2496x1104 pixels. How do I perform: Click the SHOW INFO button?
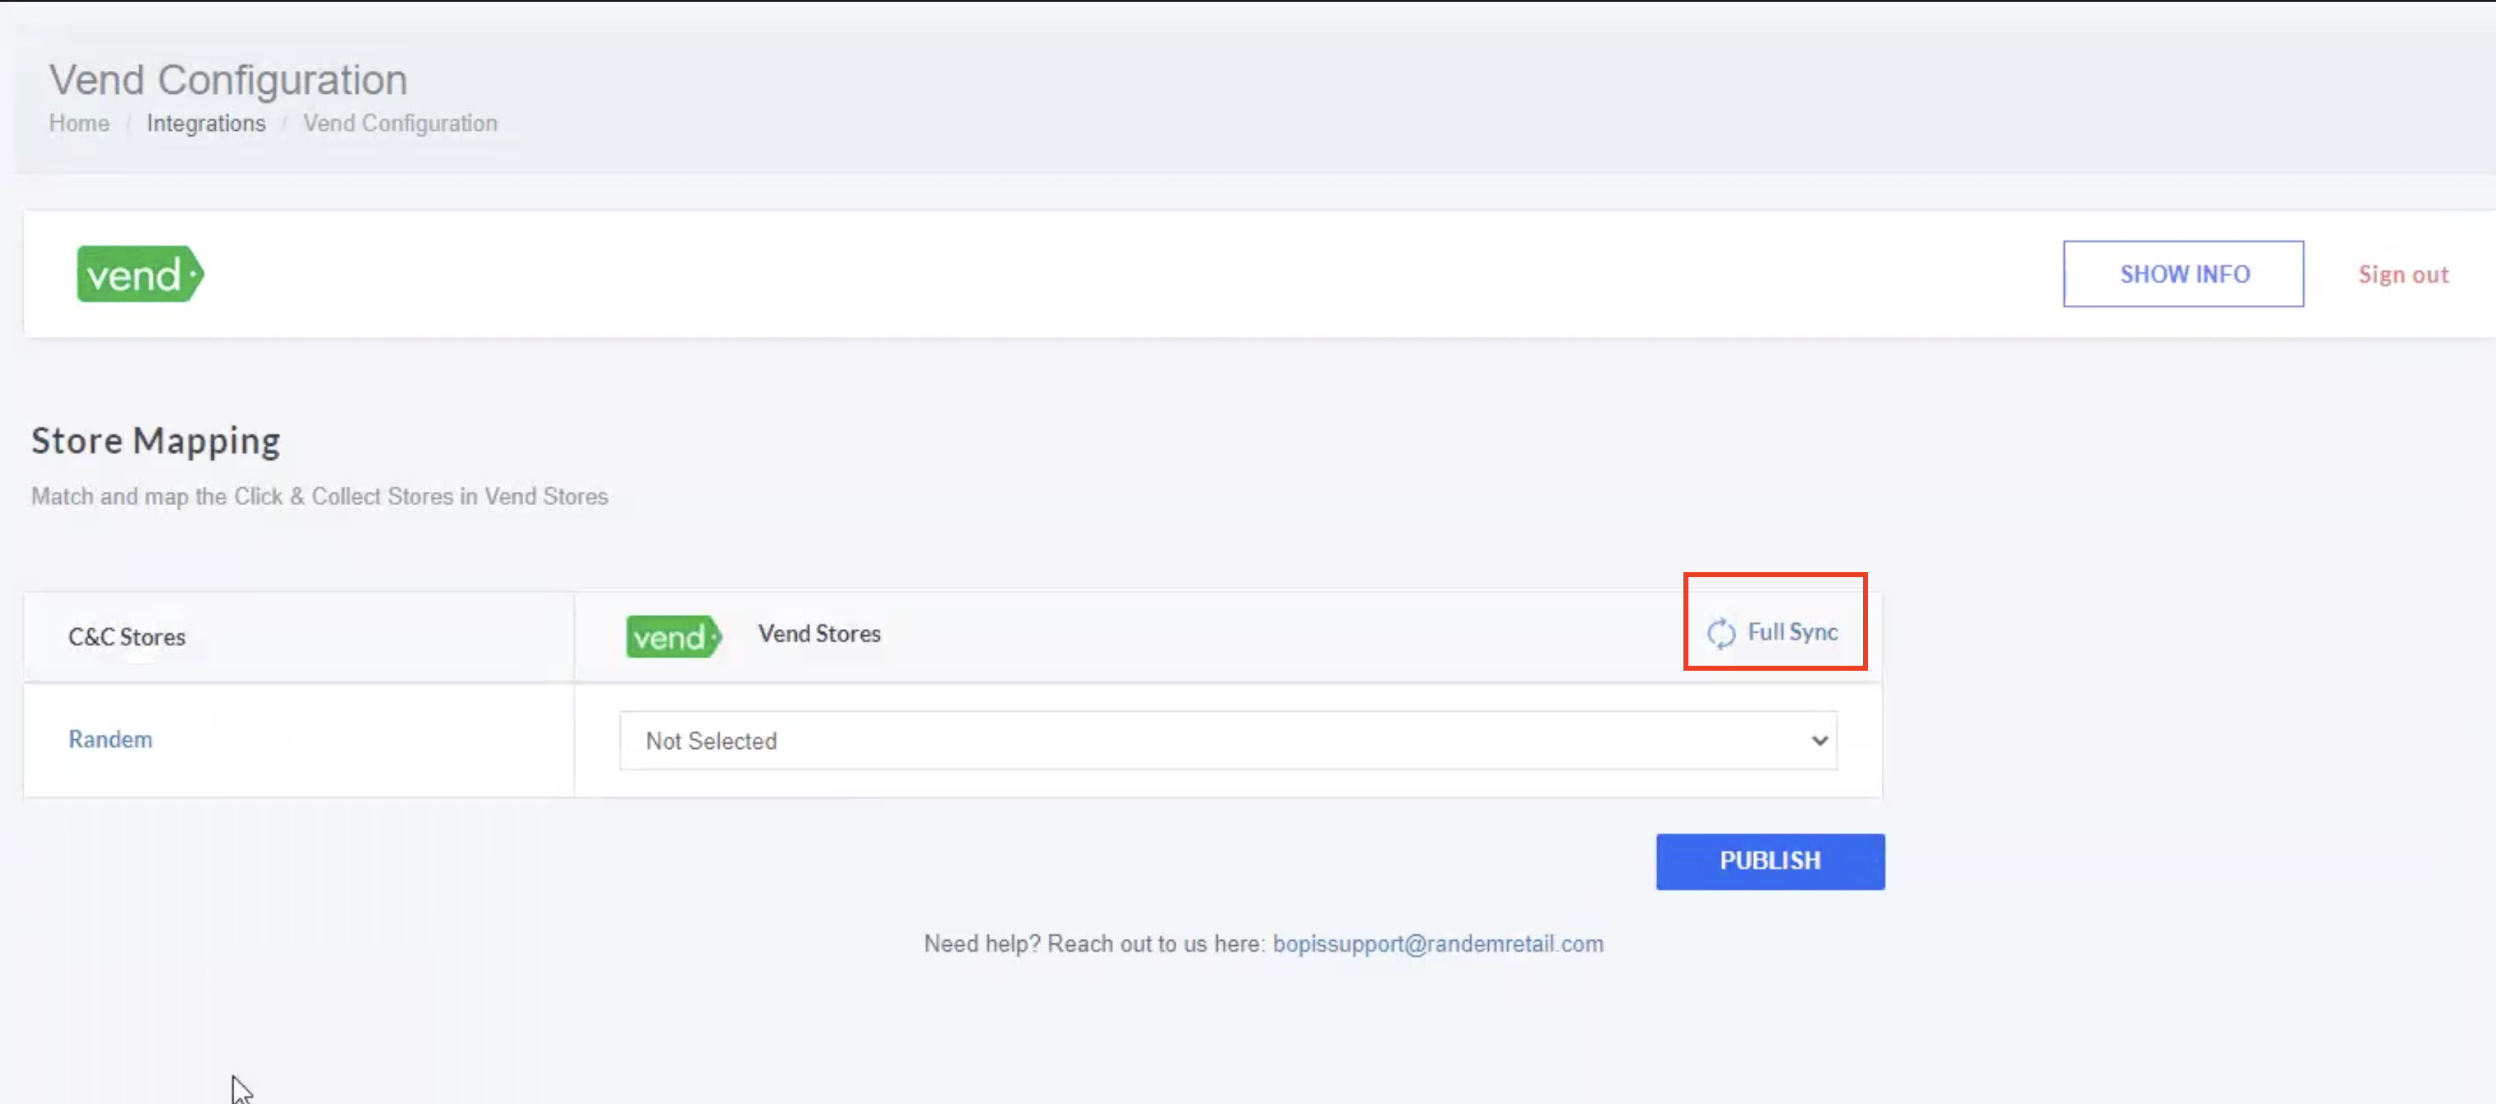(x=2182, y=274)
